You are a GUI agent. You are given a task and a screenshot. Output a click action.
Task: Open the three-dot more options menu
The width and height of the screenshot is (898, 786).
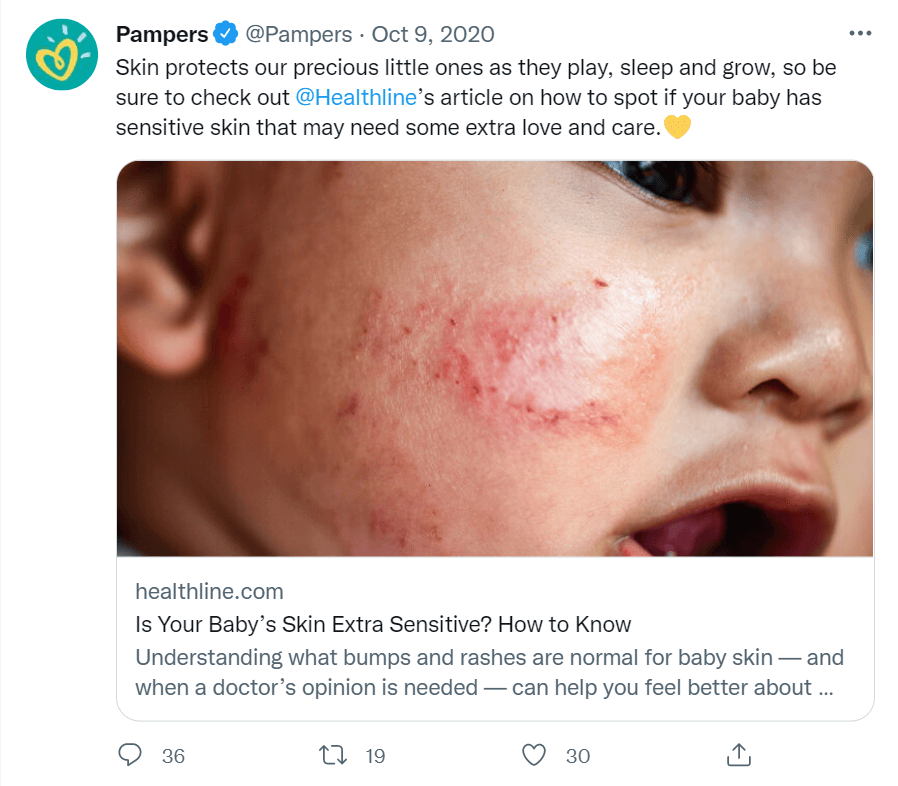pos(860,33)
